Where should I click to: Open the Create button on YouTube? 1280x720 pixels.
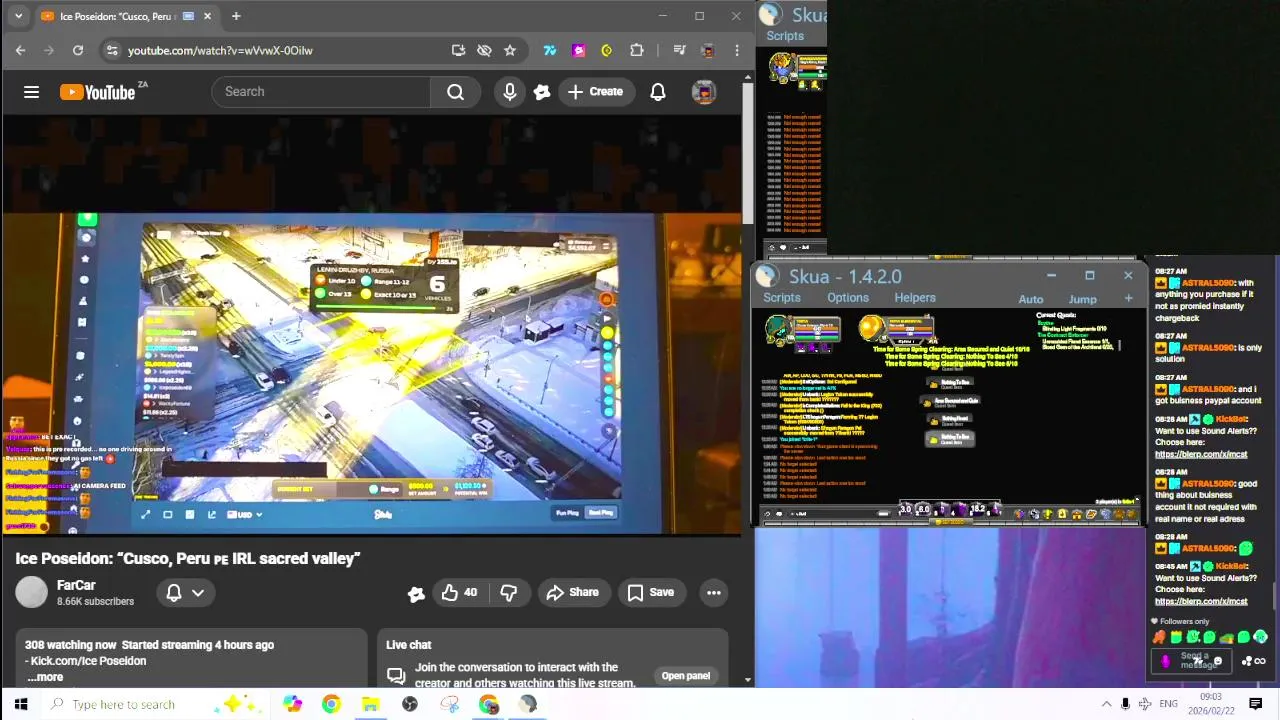pos(595,91)
